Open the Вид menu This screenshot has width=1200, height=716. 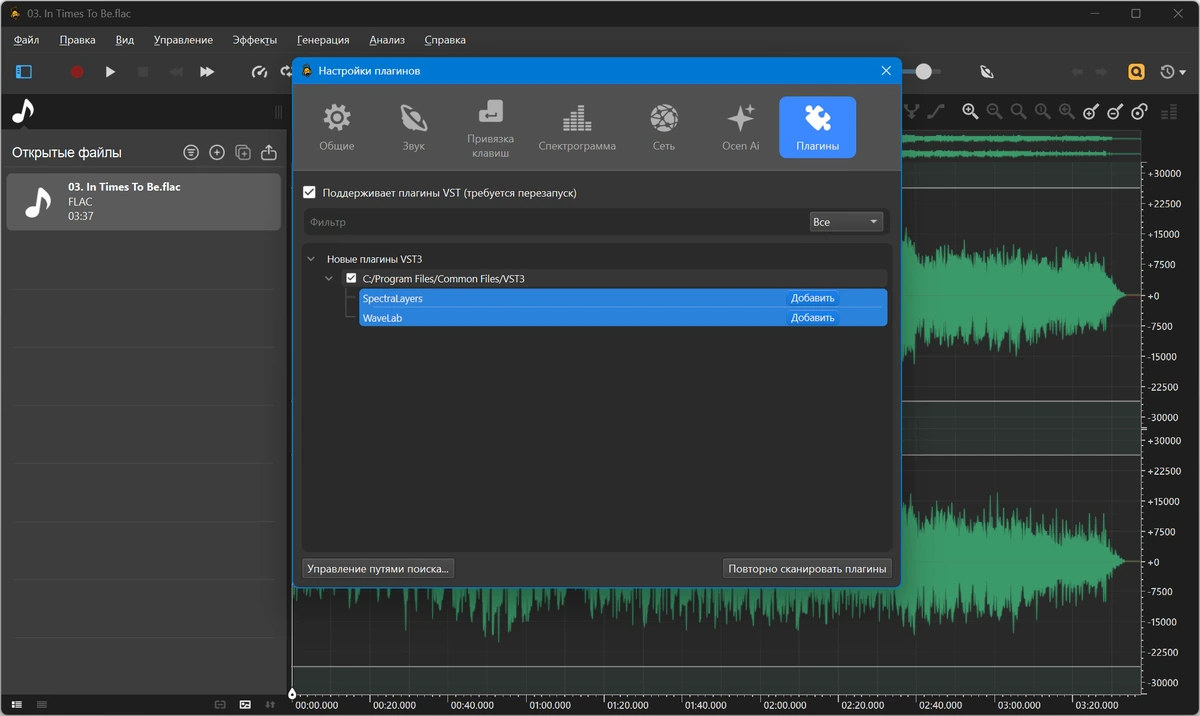pos(125,40)
